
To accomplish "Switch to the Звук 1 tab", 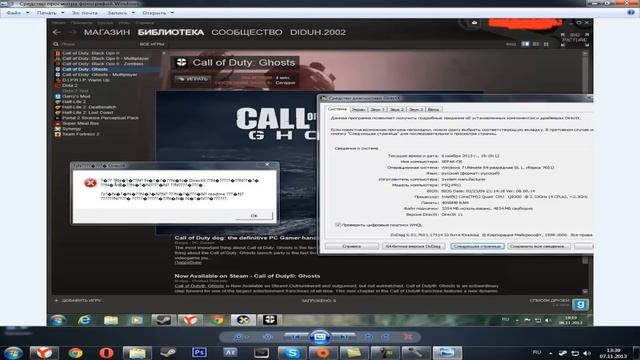I will click(378, 109).
